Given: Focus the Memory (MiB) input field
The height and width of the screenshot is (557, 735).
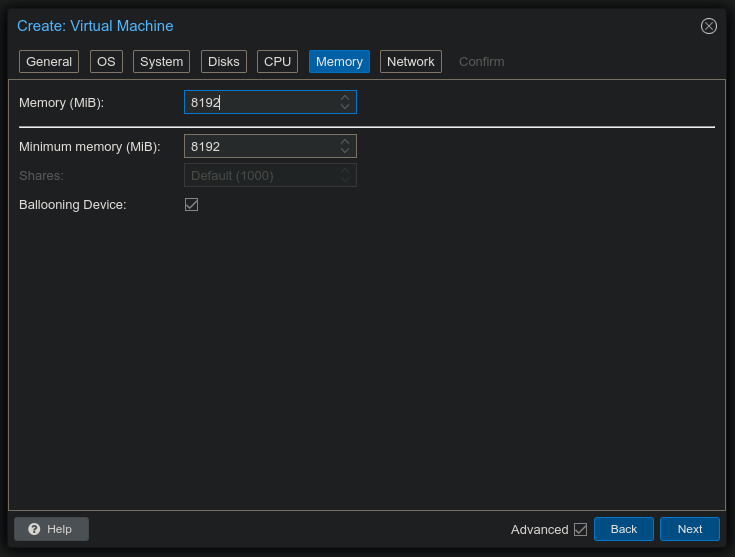Looking at the screenshot, I should point(260,102).
